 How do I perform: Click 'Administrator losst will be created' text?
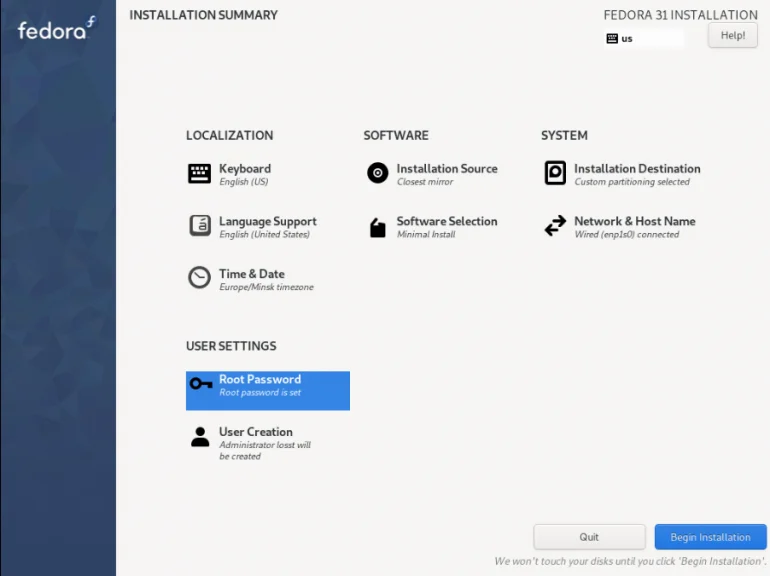pyautogui.click(x=265, y=450)
